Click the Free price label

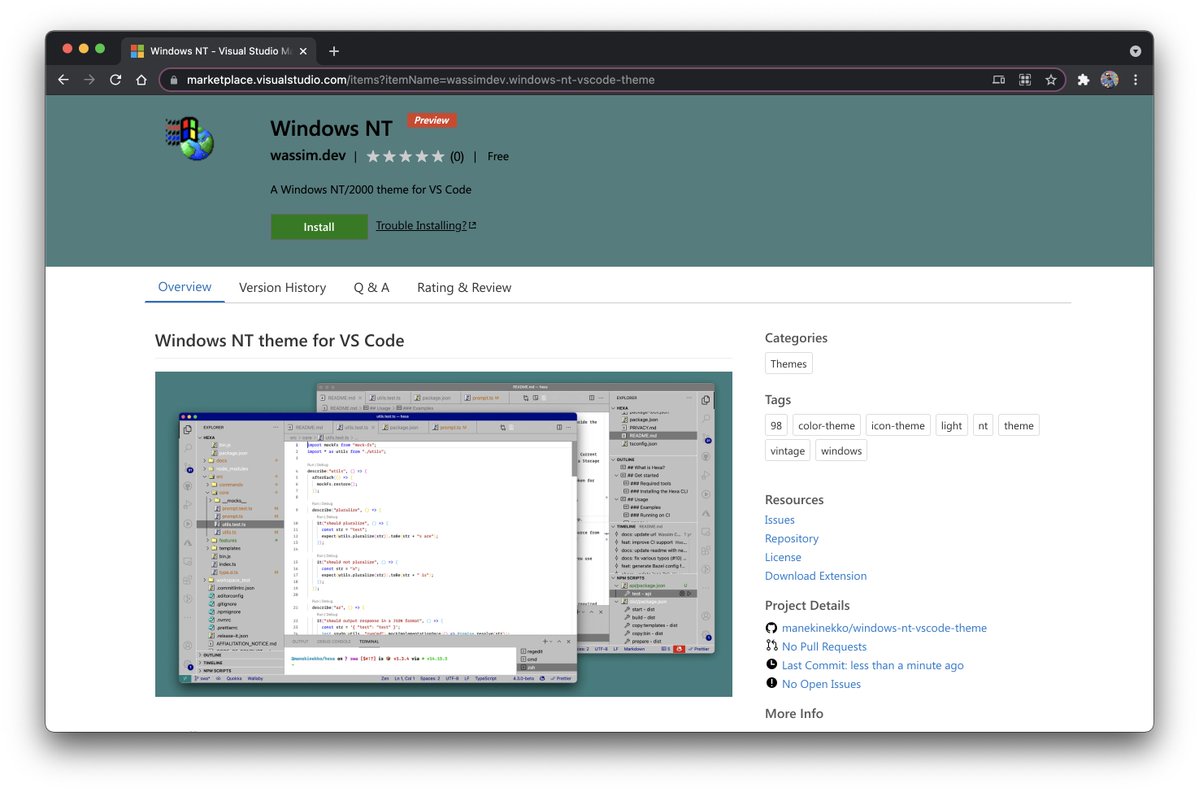point(498,156)
